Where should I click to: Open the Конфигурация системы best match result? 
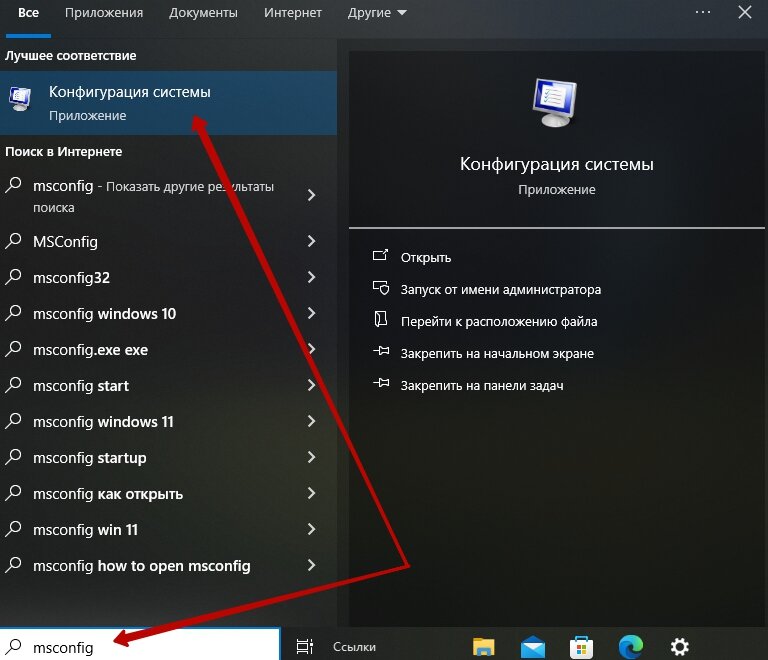tap(168, 103)
